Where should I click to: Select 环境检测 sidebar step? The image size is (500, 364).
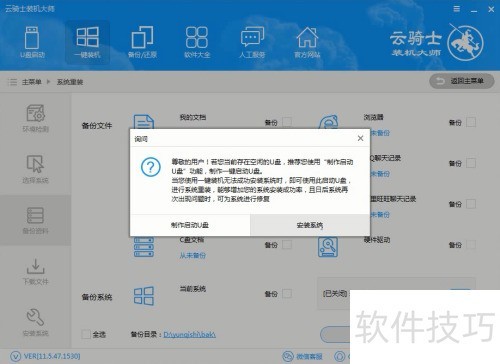click(35, 118)
